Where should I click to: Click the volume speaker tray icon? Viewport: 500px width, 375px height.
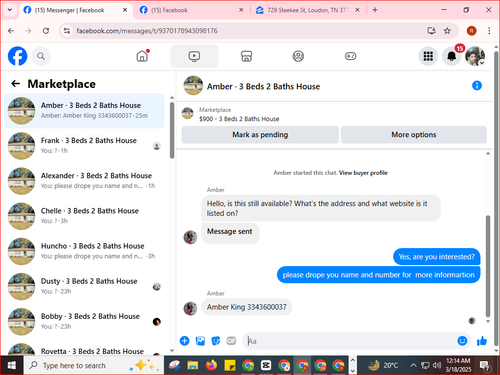point(437,365)
